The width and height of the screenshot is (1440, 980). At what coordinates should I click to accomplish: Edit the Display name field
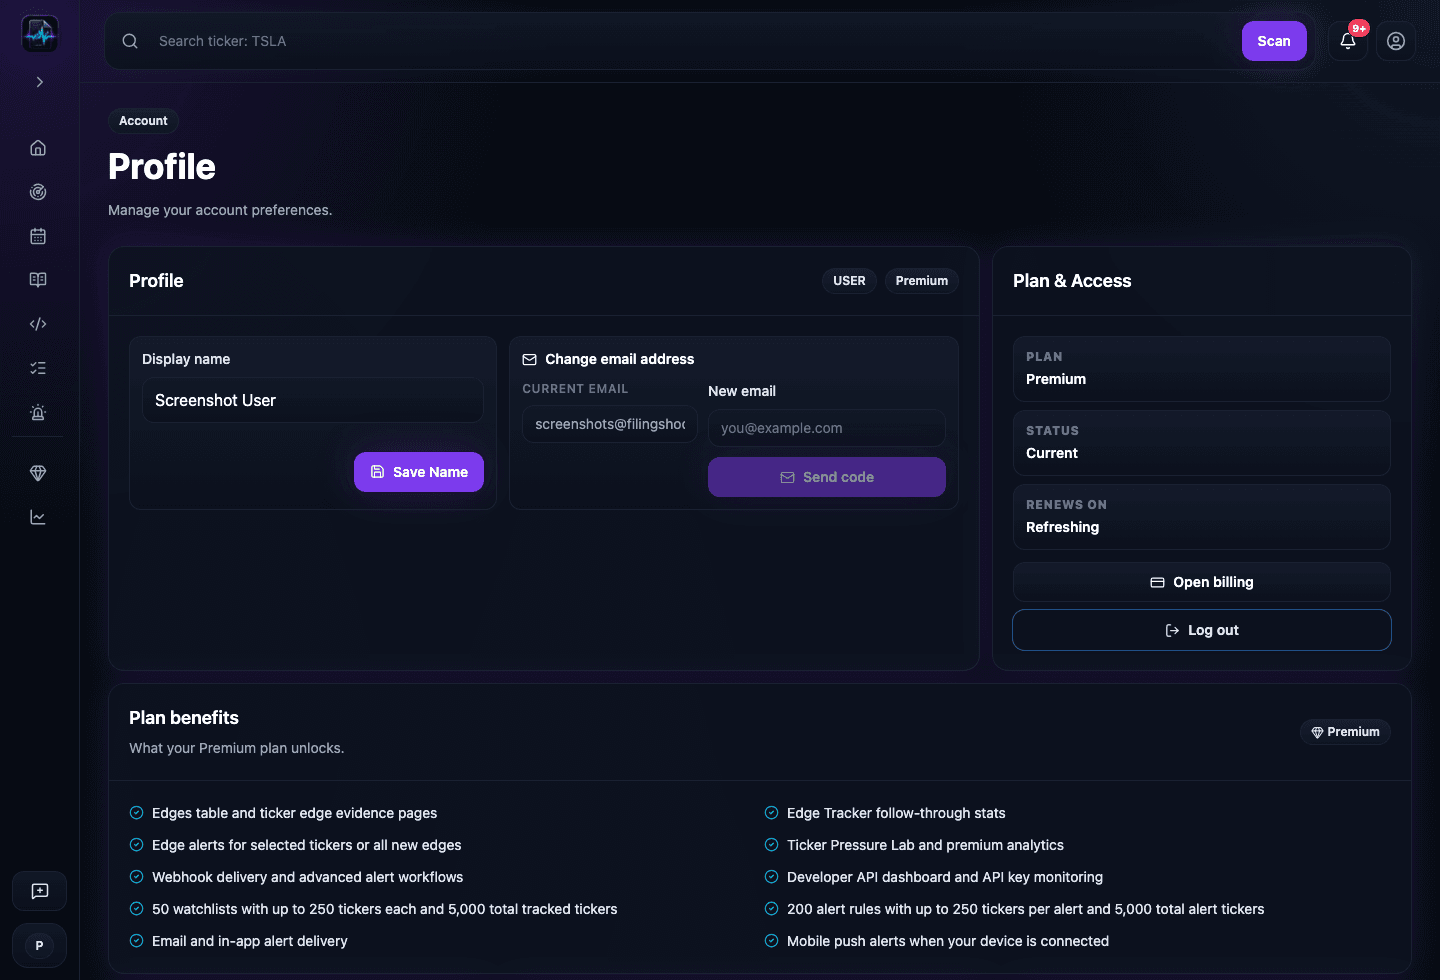313,400
